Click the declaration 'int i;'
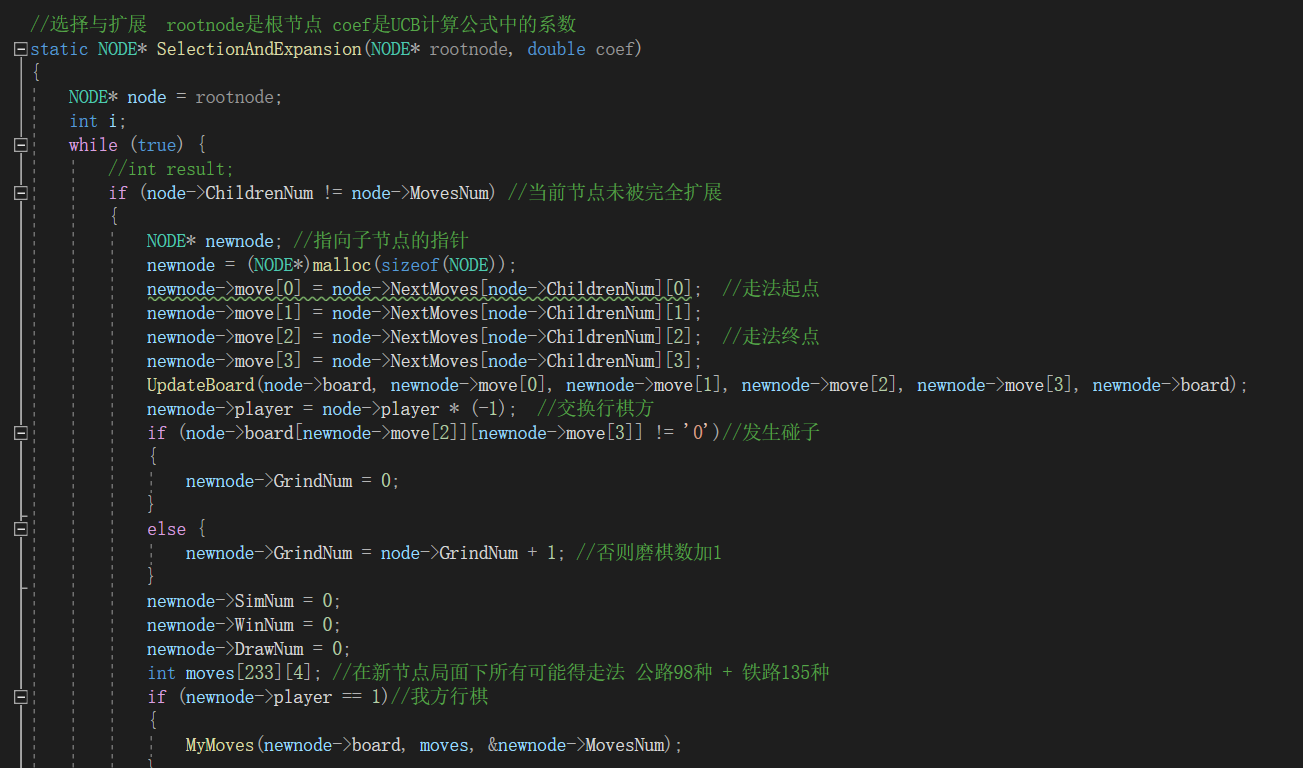The height and width of the screenshot is (768, 1303). click(98, 121)
